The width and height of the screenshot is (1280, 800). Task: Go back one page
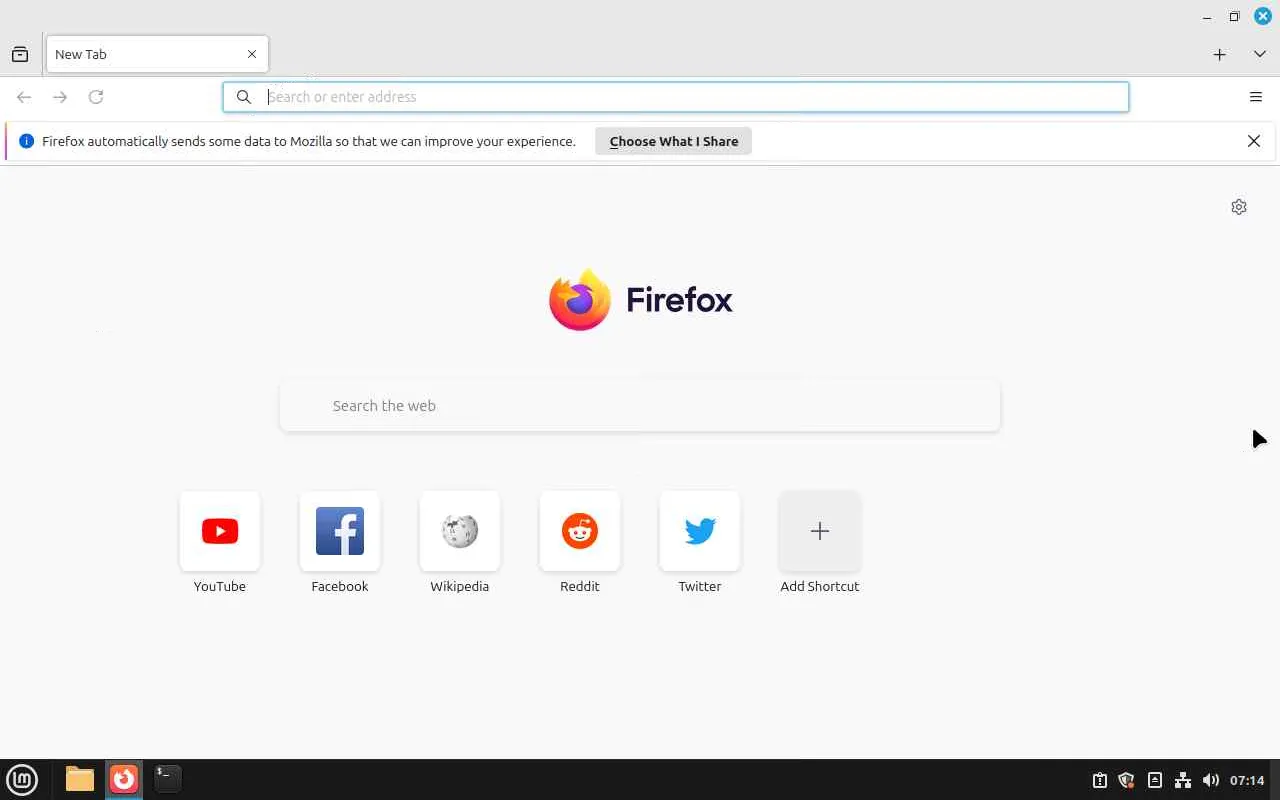tap(24, 97)
